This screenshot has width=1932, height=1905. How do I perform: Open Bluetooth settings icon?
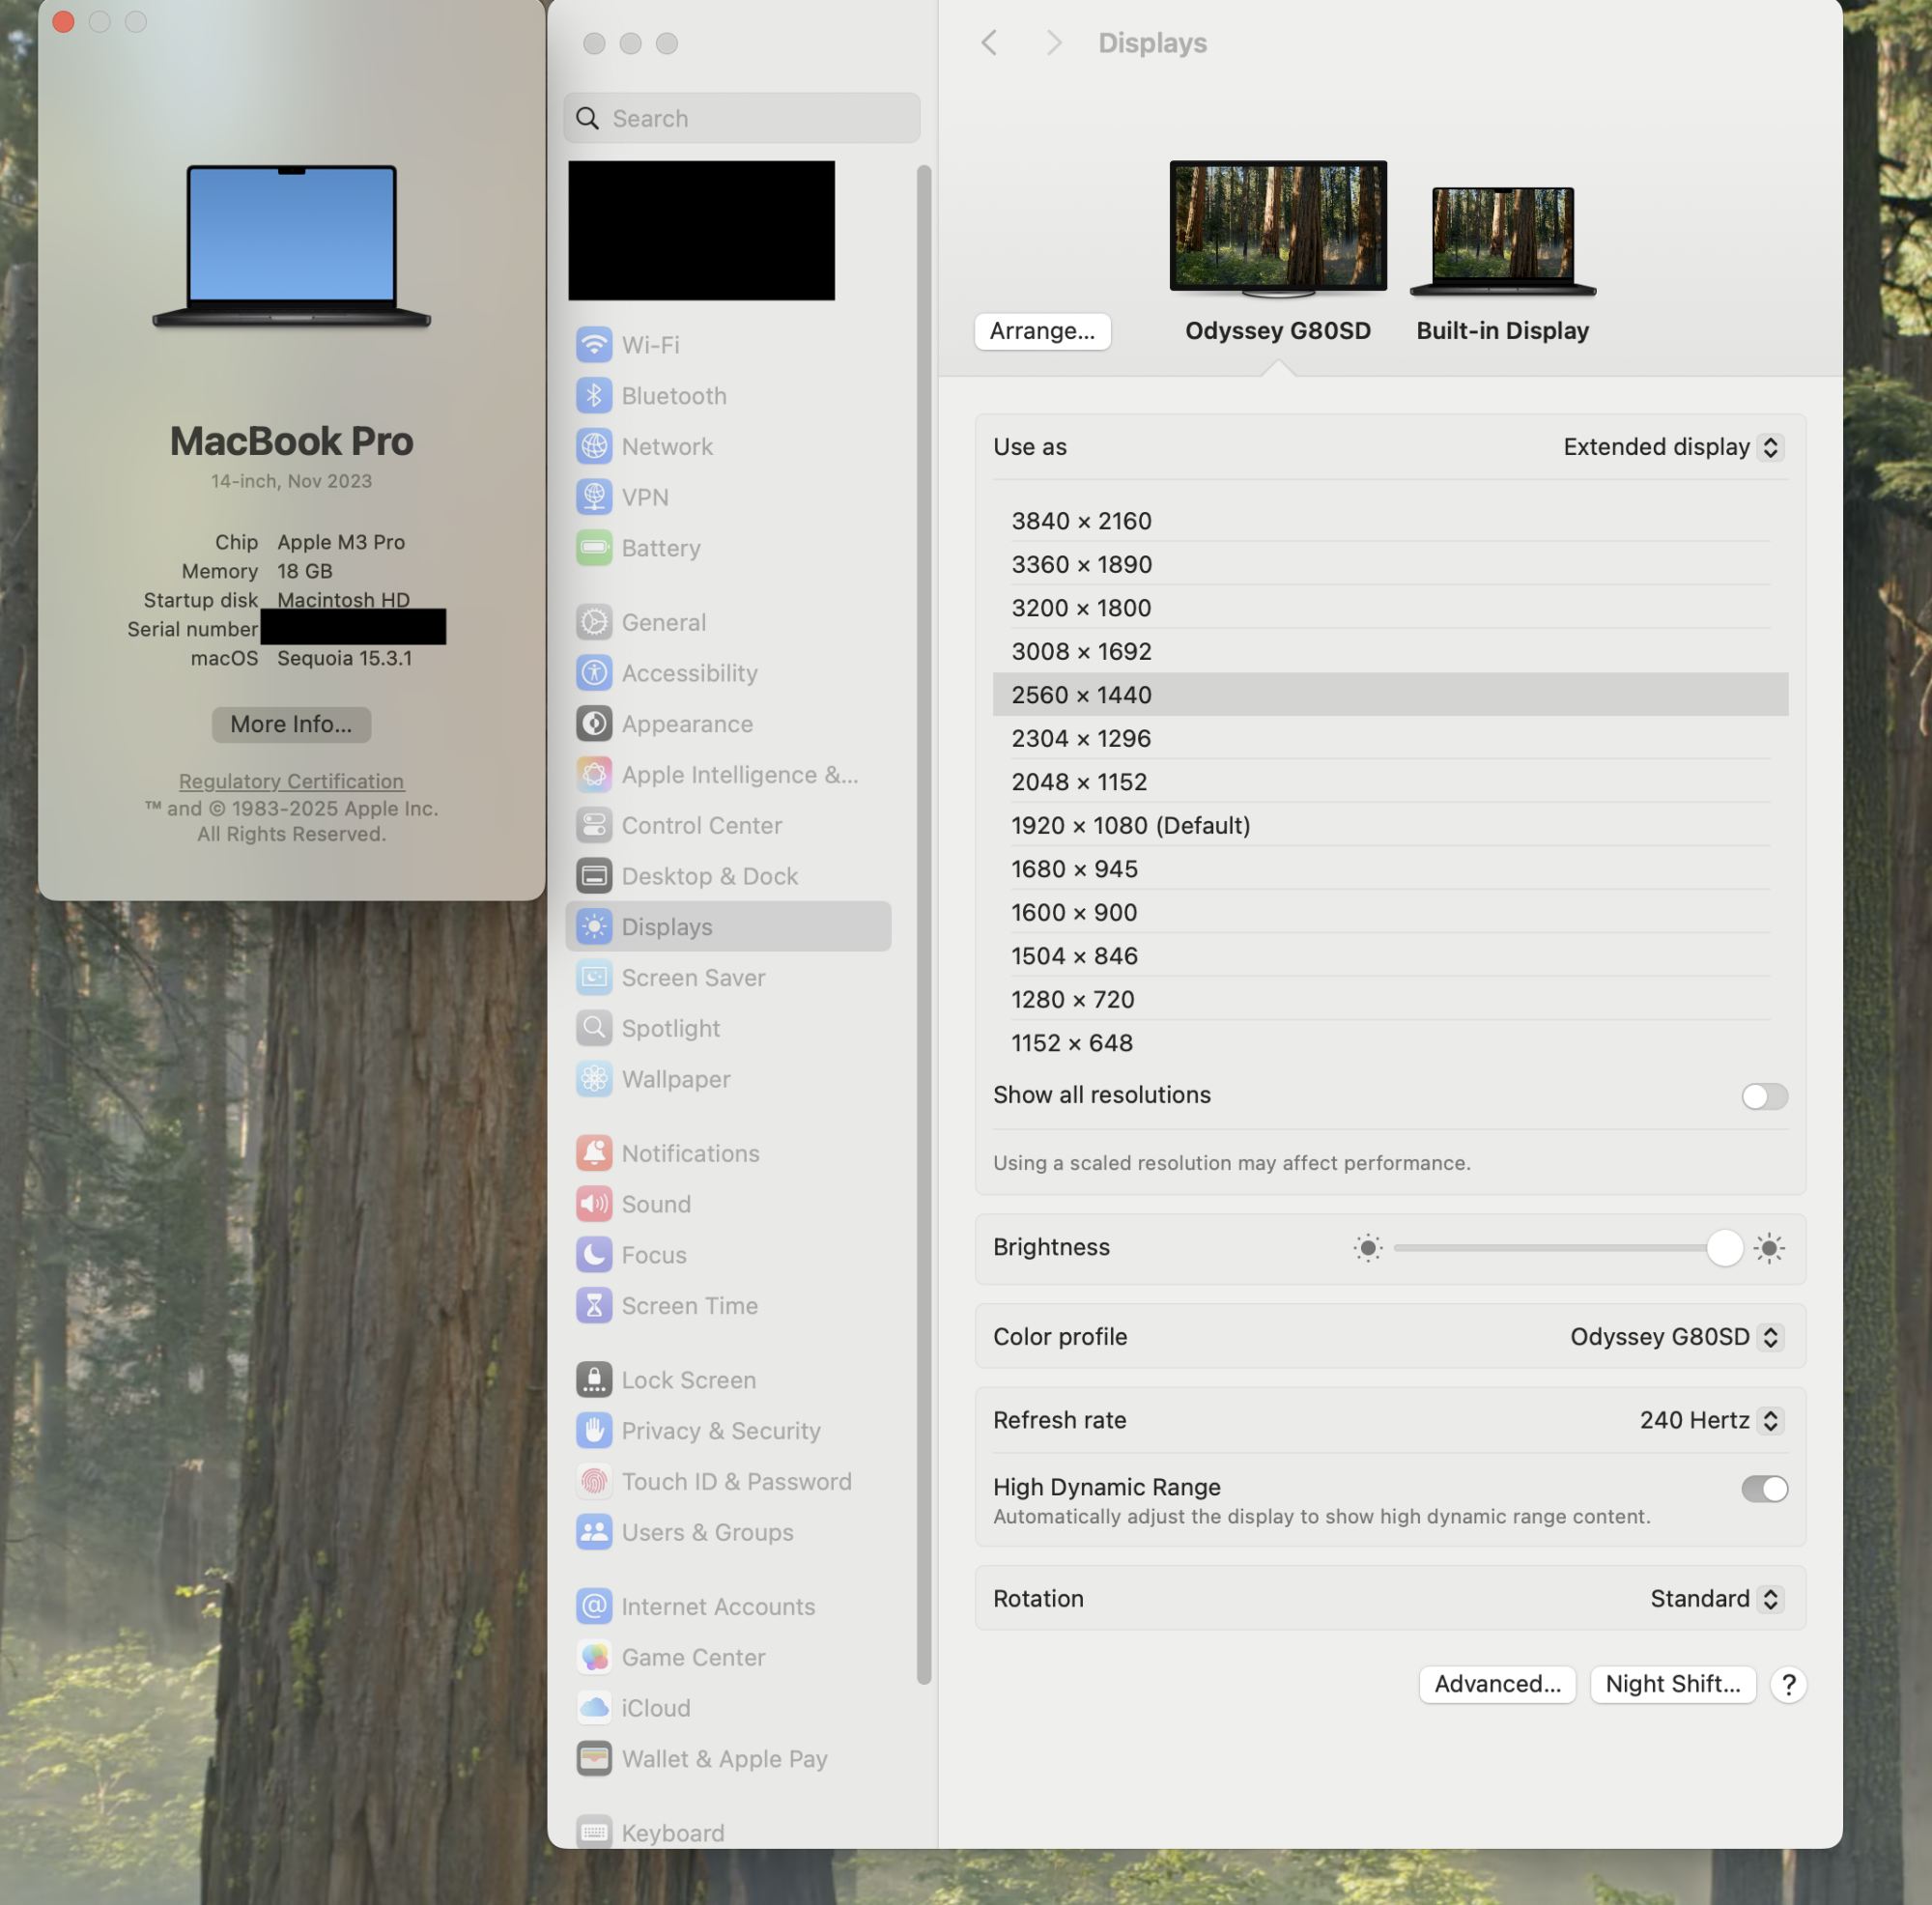click(594, 396)
